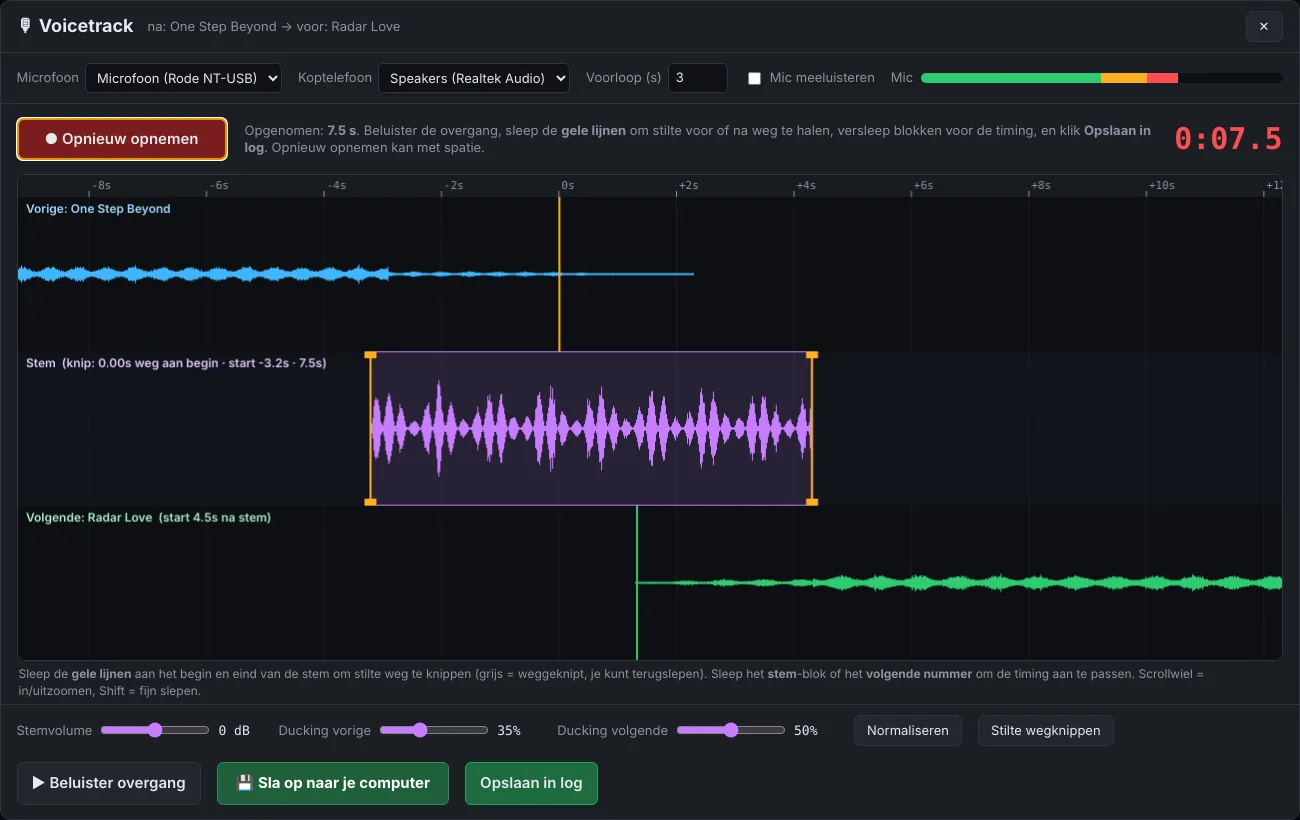
Task: Enable the Mic meeluisteren checkbox
Action: (755, 78)
